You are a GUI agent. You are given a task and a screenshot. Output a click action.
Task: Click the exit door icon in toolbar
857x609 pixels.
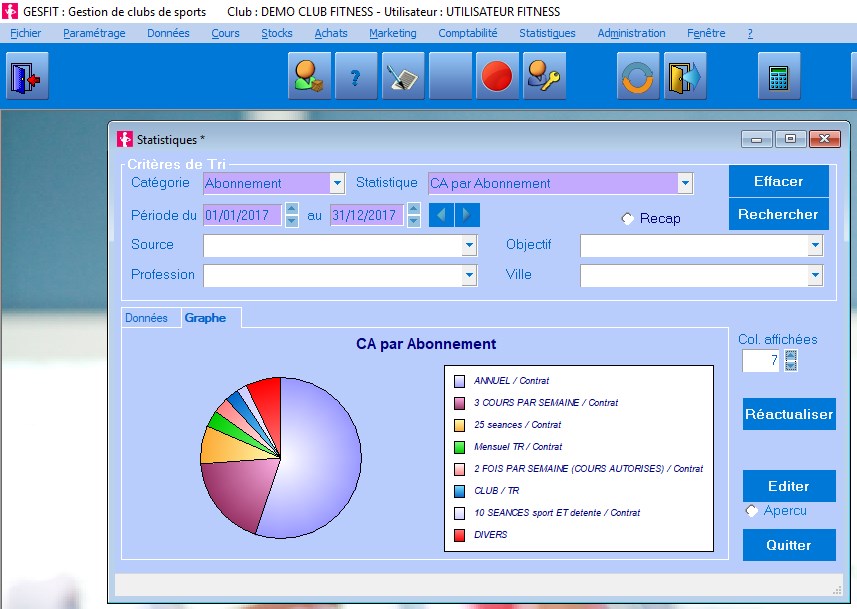(24, 78)
